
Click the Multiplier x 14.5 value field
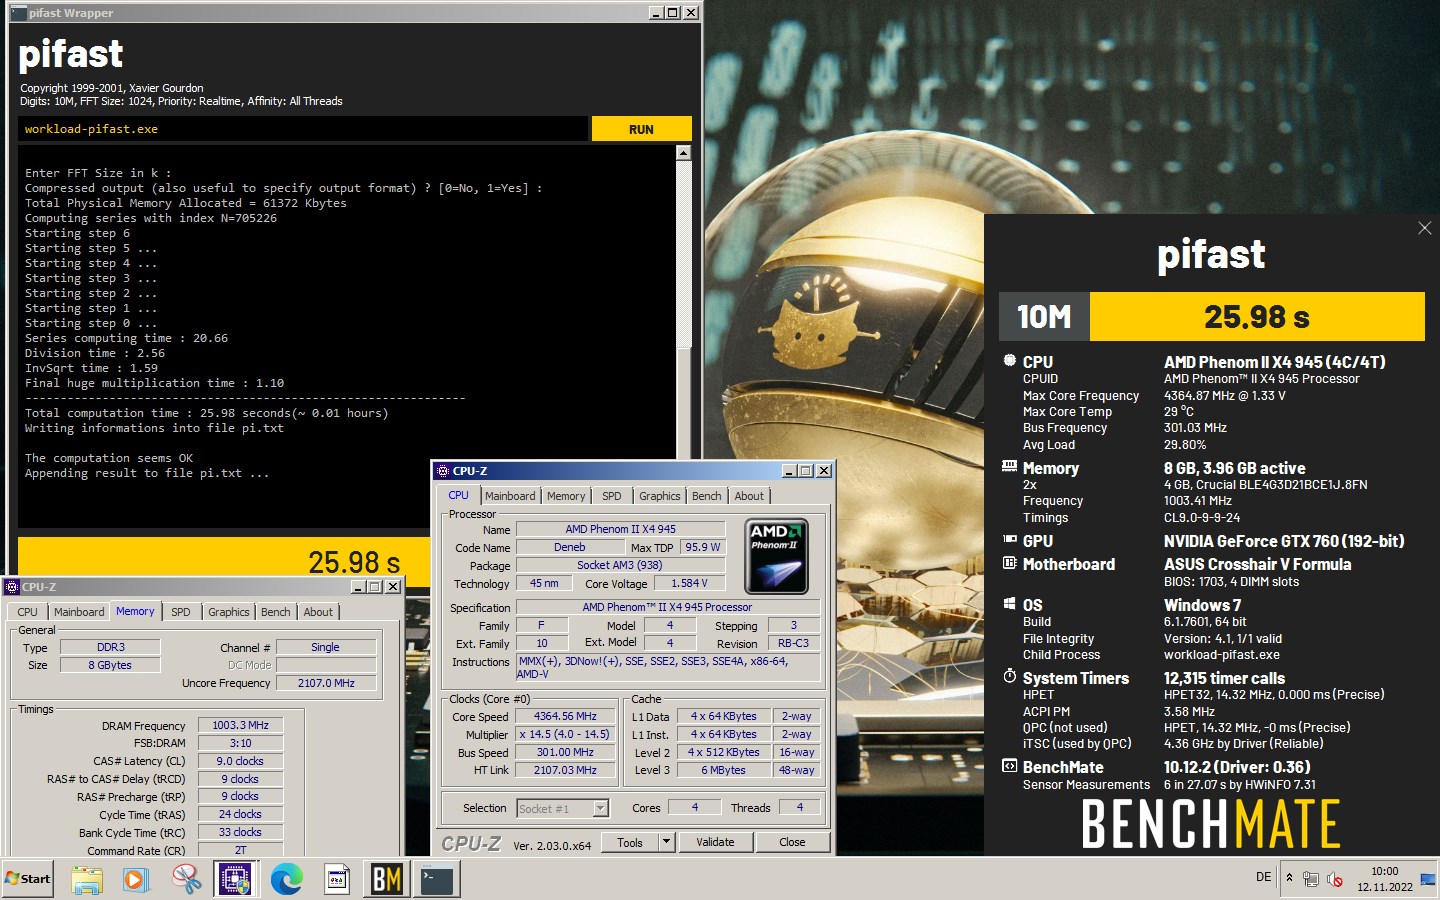point(565,734)
